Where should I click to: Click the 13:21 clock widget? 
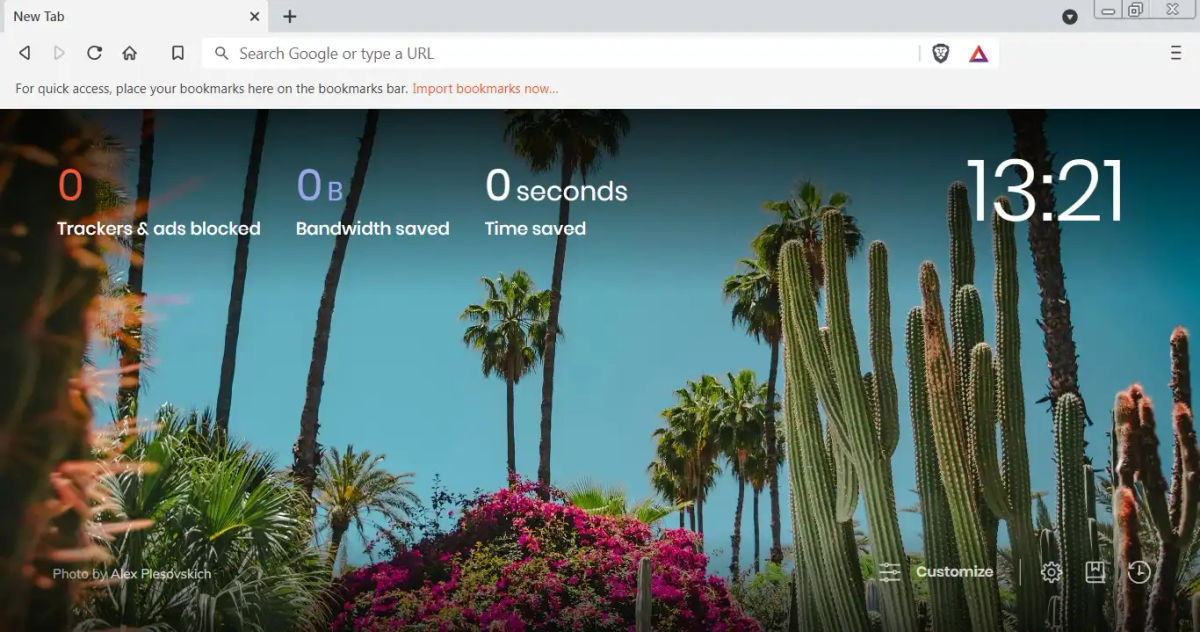coord(1045,190)
